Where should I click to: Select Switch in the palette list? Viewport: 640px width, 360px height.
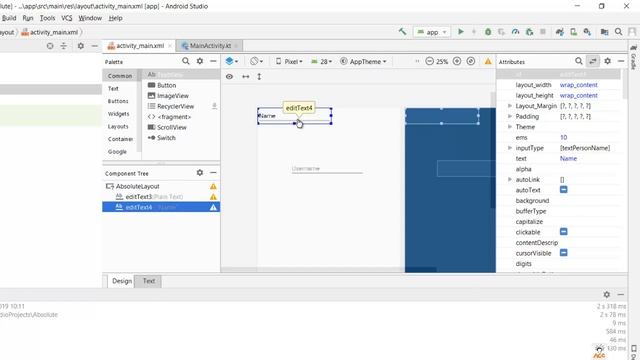(166, 138)
